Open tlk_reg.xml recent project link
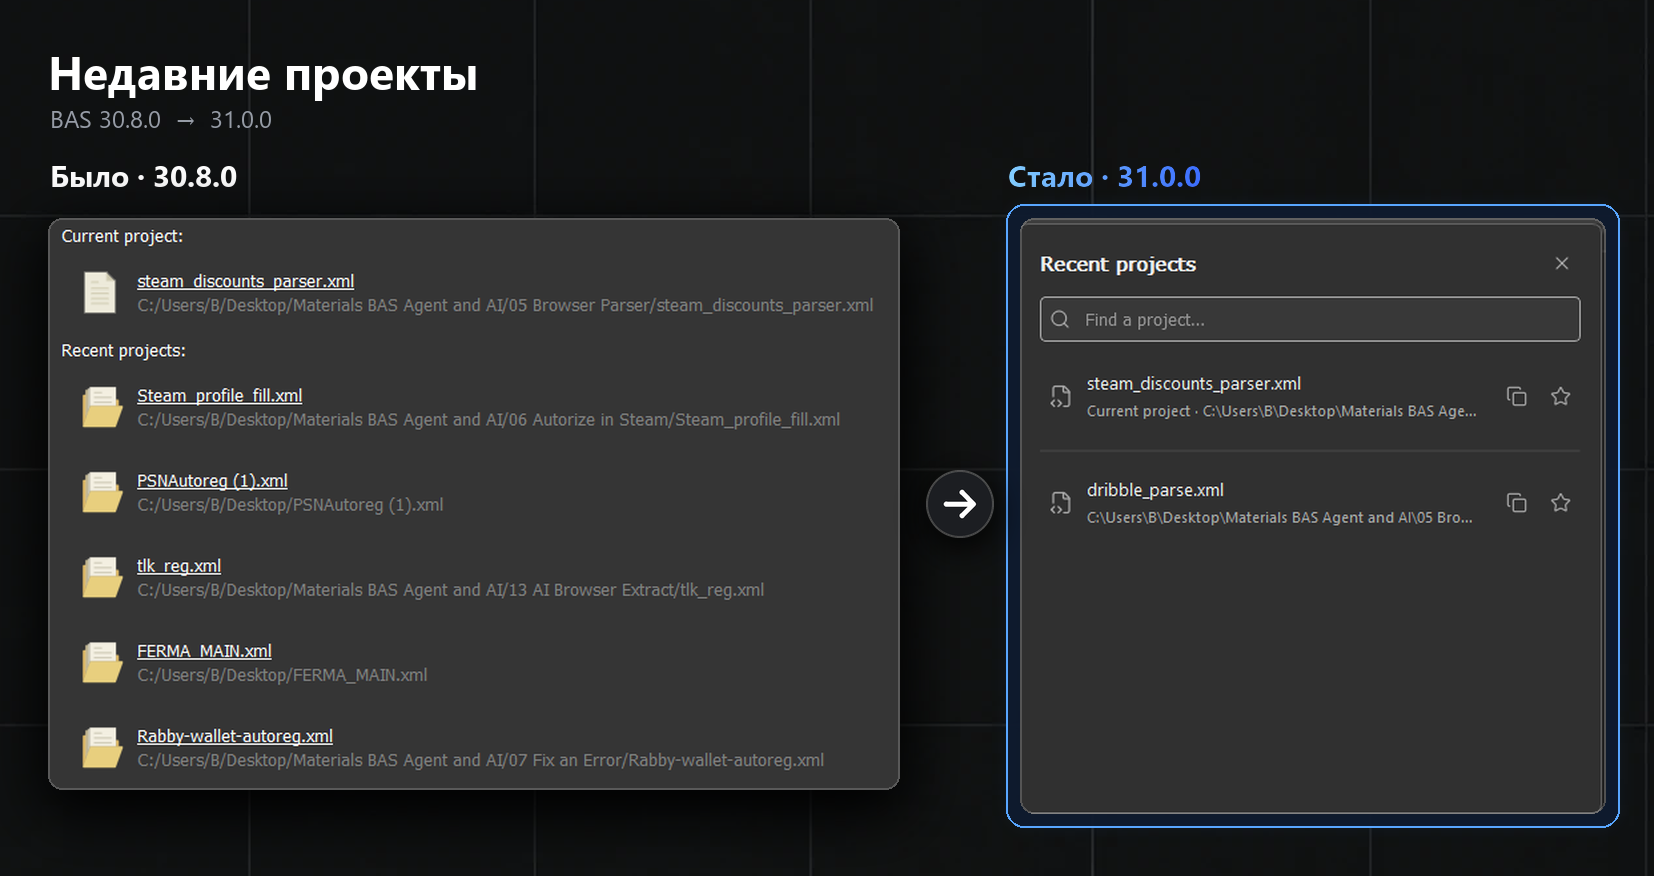 click(x=179, y=566)
